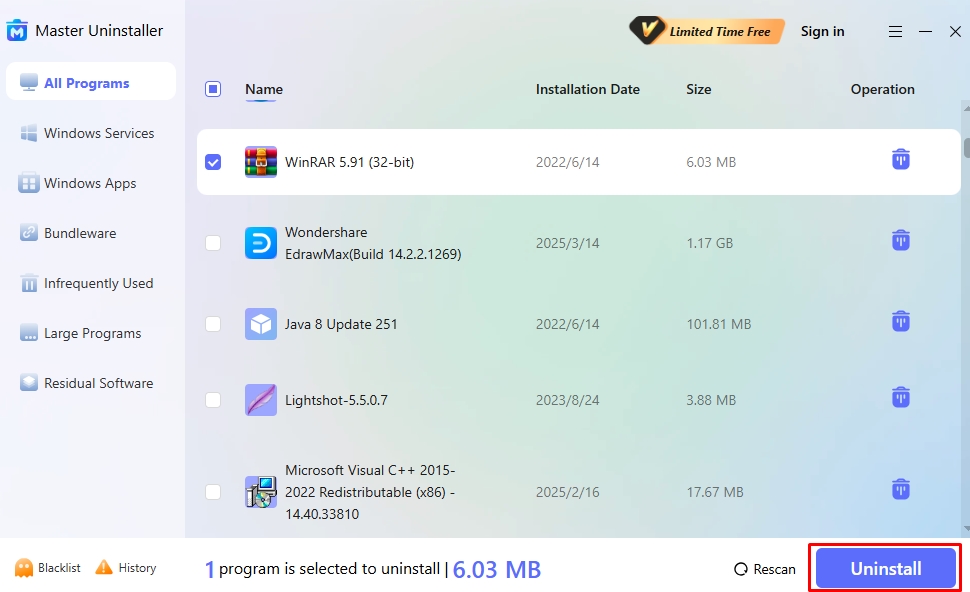
Task: Click 'Wondershare EdrawMax(Build 14.2.2.1269)' name text
Action: click(373, 243)
